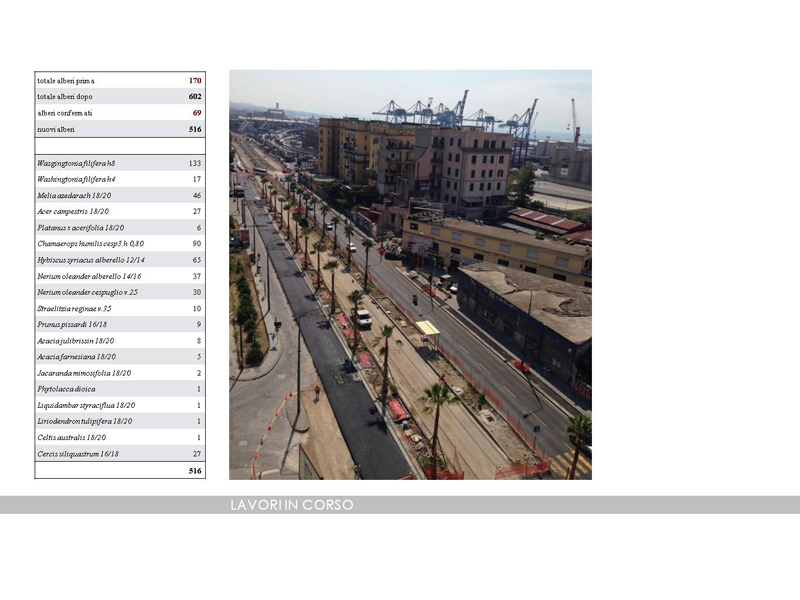800x600 pixels.
Task: Click the 'Jacaranda mimosifolia 18/20' row
Action: click(x=120, y=373)
